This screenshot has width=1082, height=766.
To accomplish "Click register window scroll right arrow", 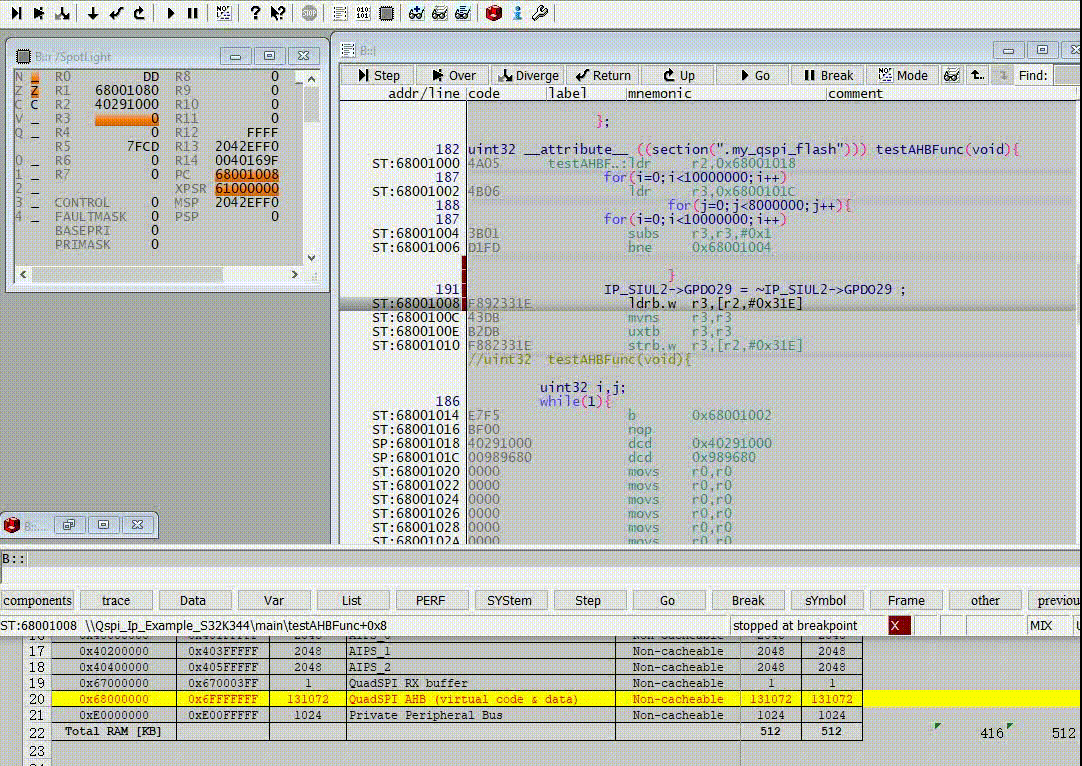I will [295, 274].
